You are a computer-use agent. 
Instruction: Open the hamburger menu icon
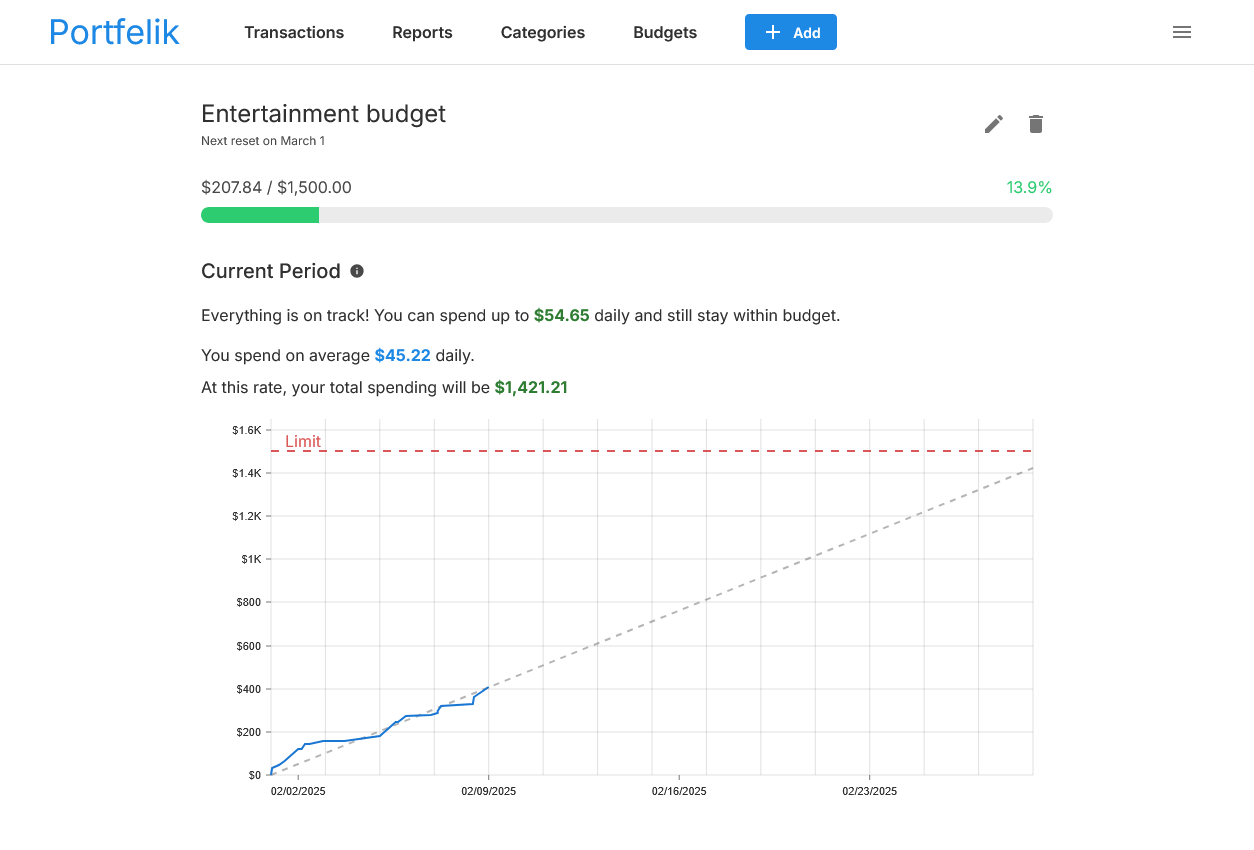[1181, 32]
